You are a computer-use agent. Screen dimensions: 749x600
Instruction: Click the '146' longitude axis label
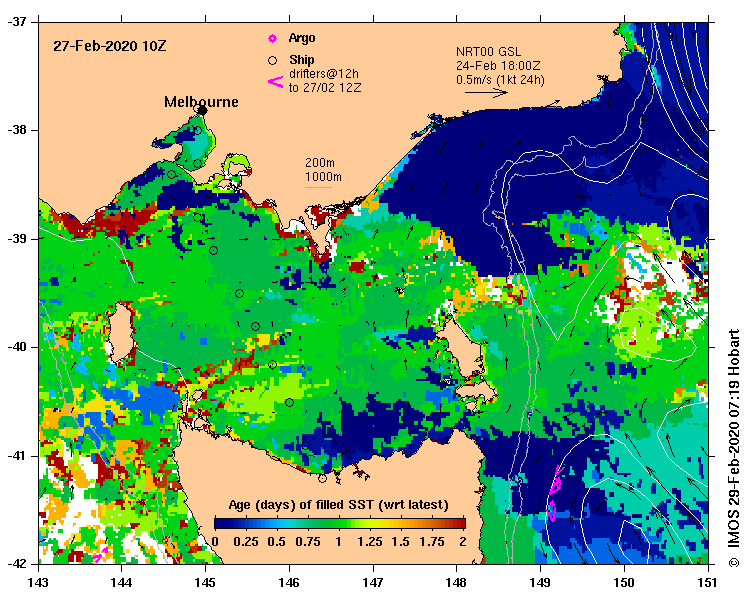[289, 582]
